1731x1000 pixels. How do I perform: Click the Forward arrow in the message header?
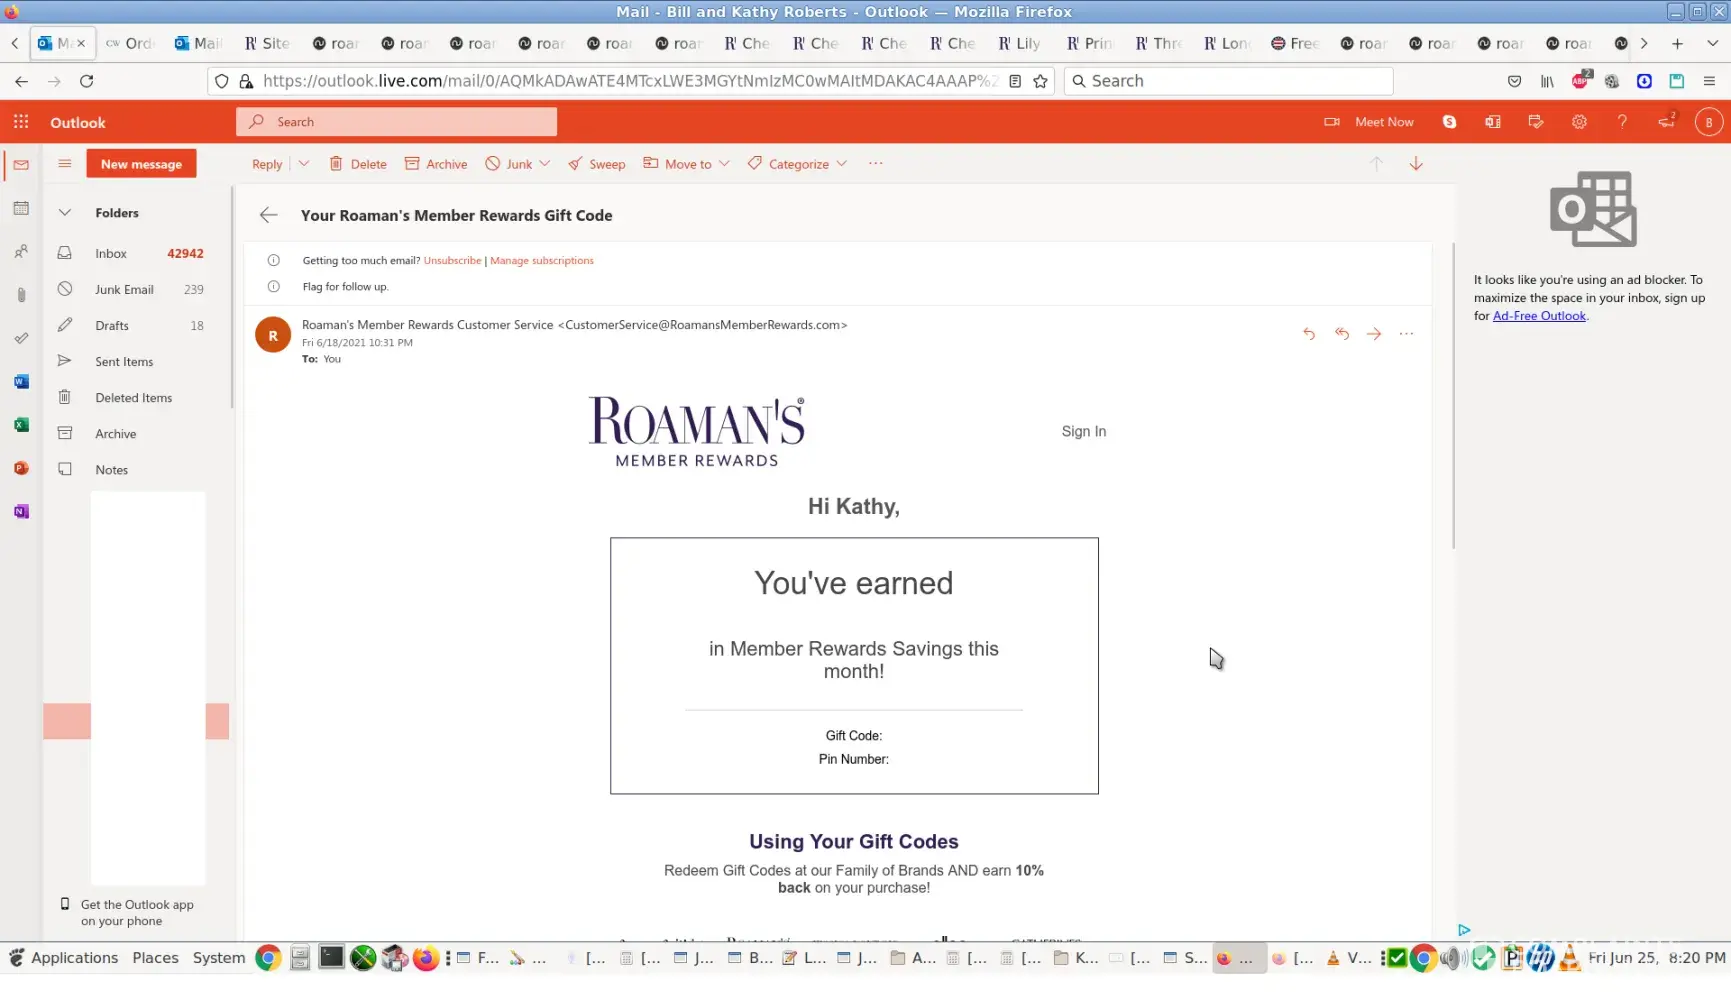(x=1374, y=334)
